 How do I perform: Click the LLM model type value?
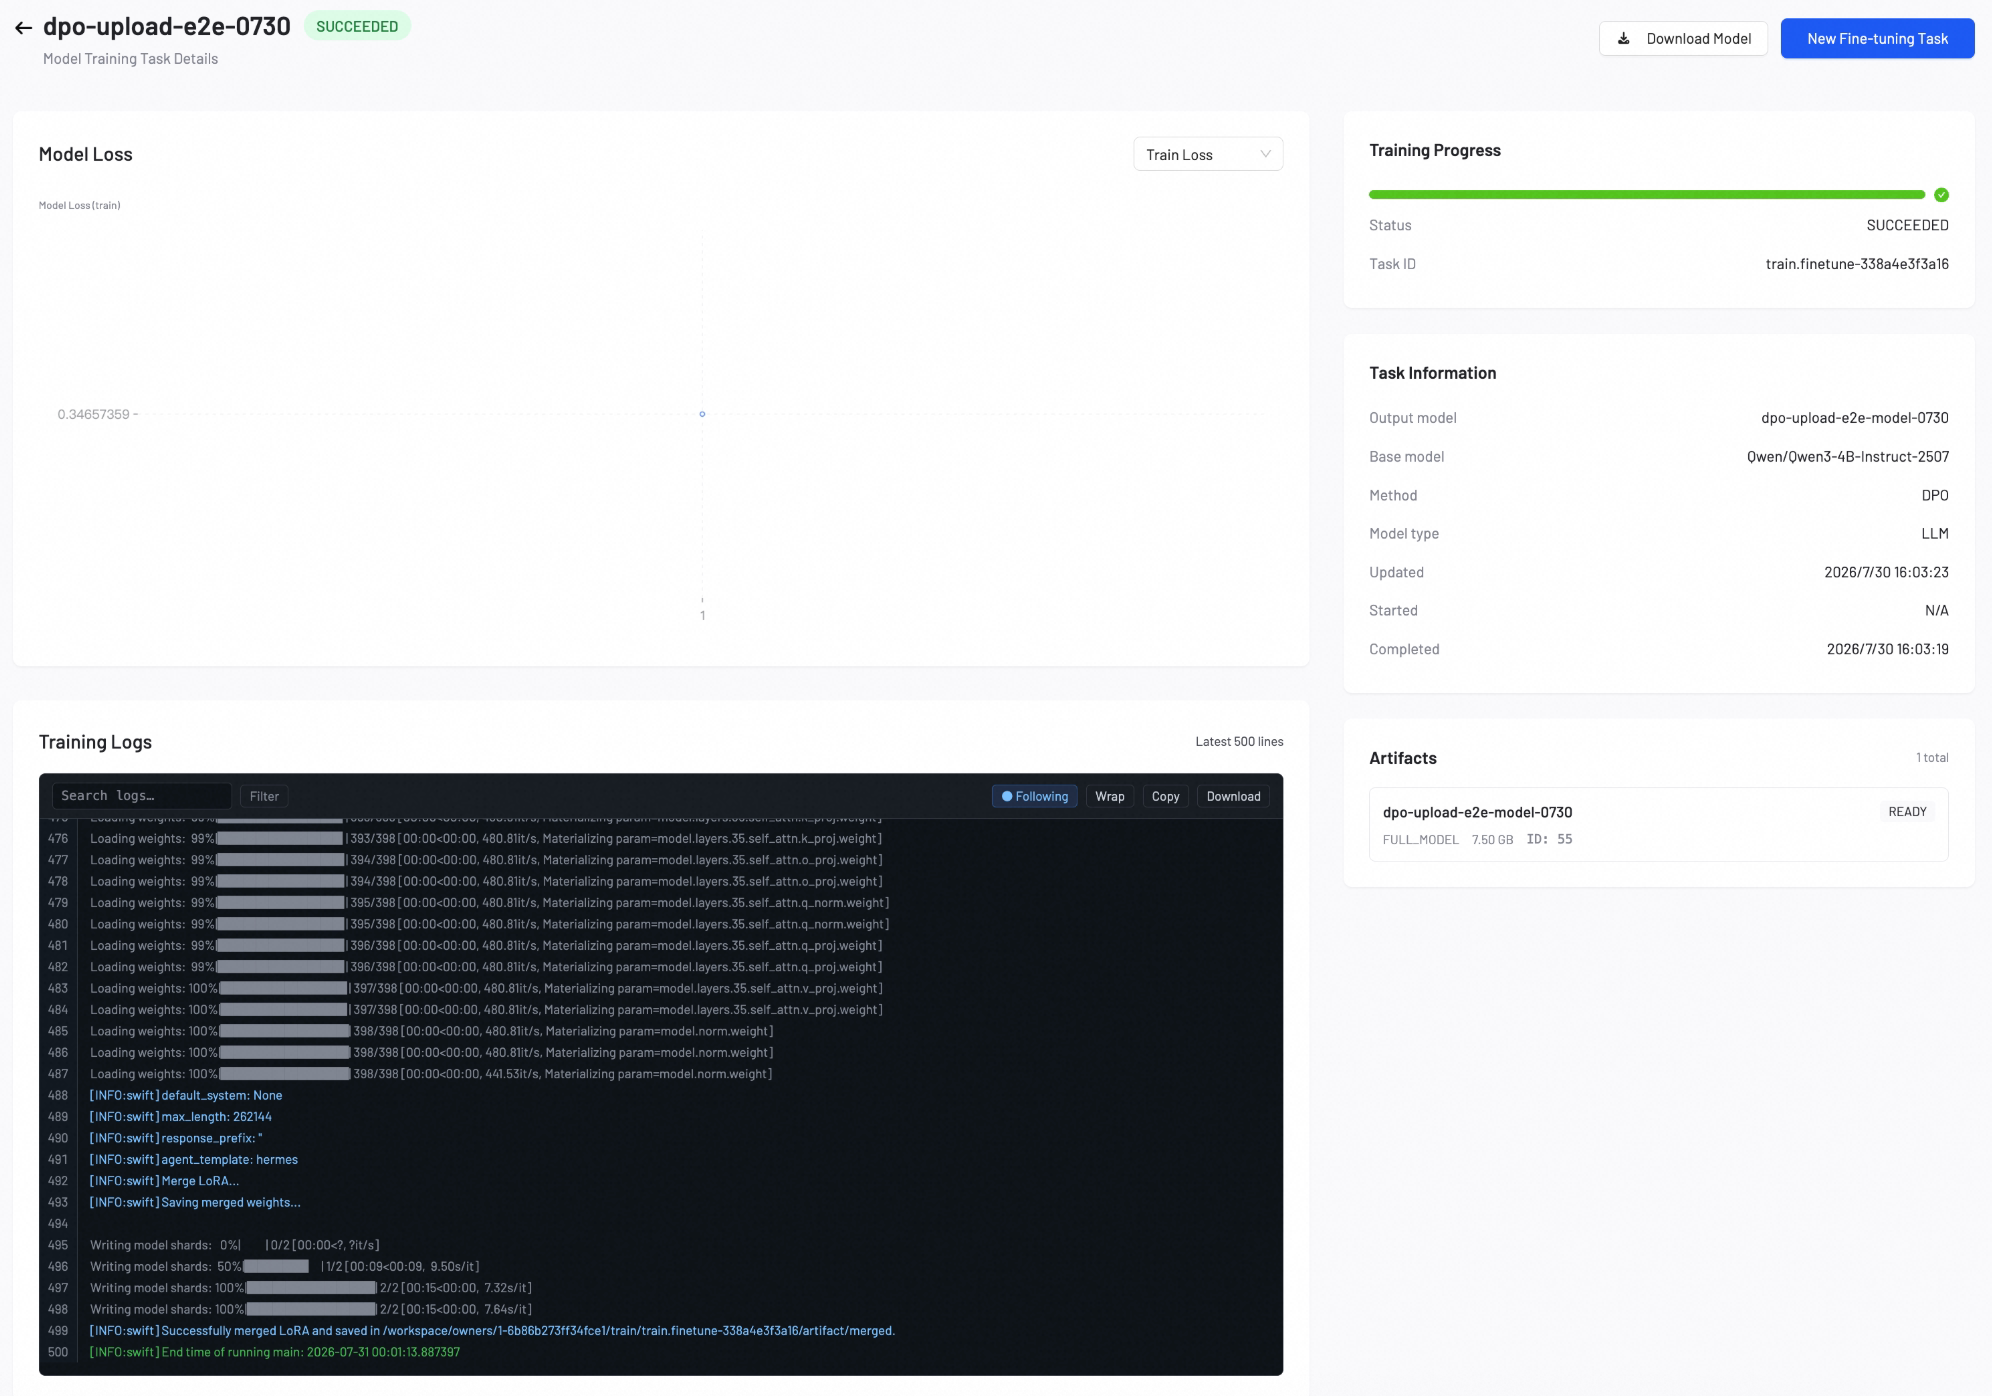click(1934, 534)
